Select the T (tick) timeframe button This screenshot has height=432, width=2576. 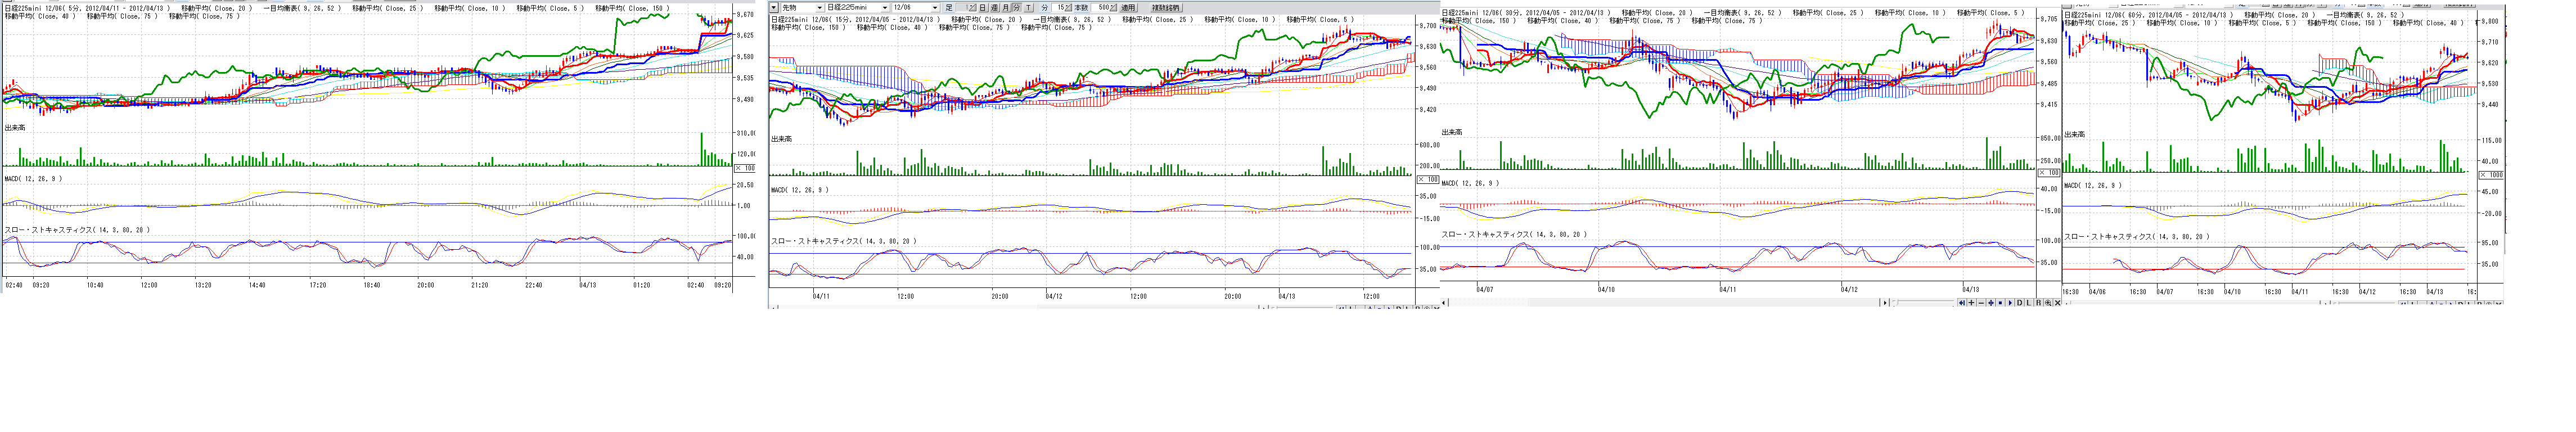[x=1029, y=8]
